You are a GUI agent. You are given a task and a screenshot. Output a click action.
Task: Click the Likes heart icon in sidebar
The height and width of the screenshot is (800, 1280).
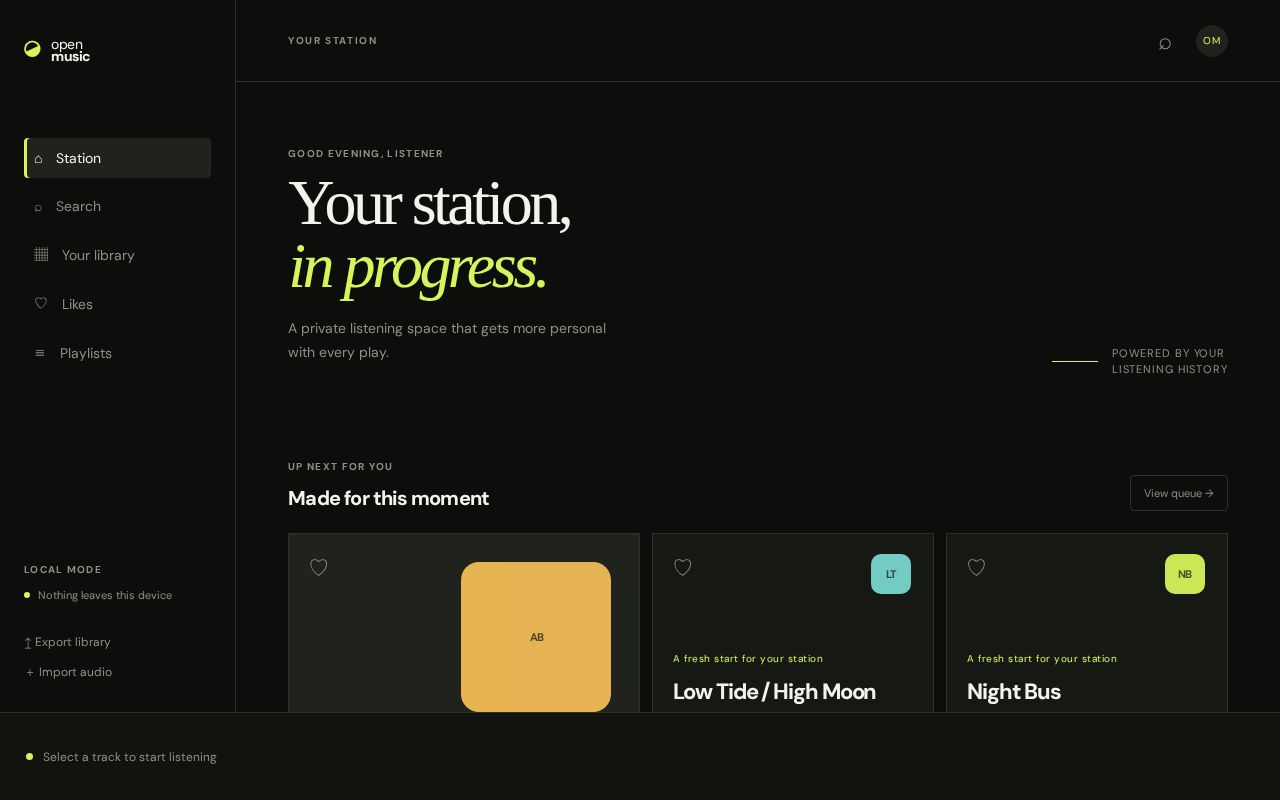(41, 303)
